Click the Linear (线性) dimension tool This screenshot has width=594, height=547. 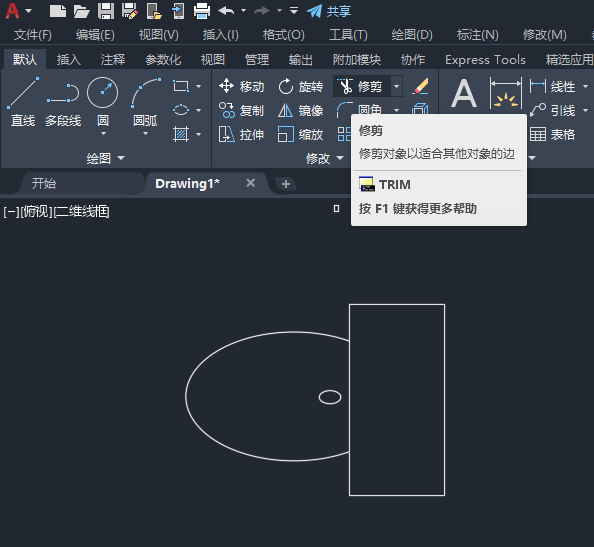(x=552, y=86)
